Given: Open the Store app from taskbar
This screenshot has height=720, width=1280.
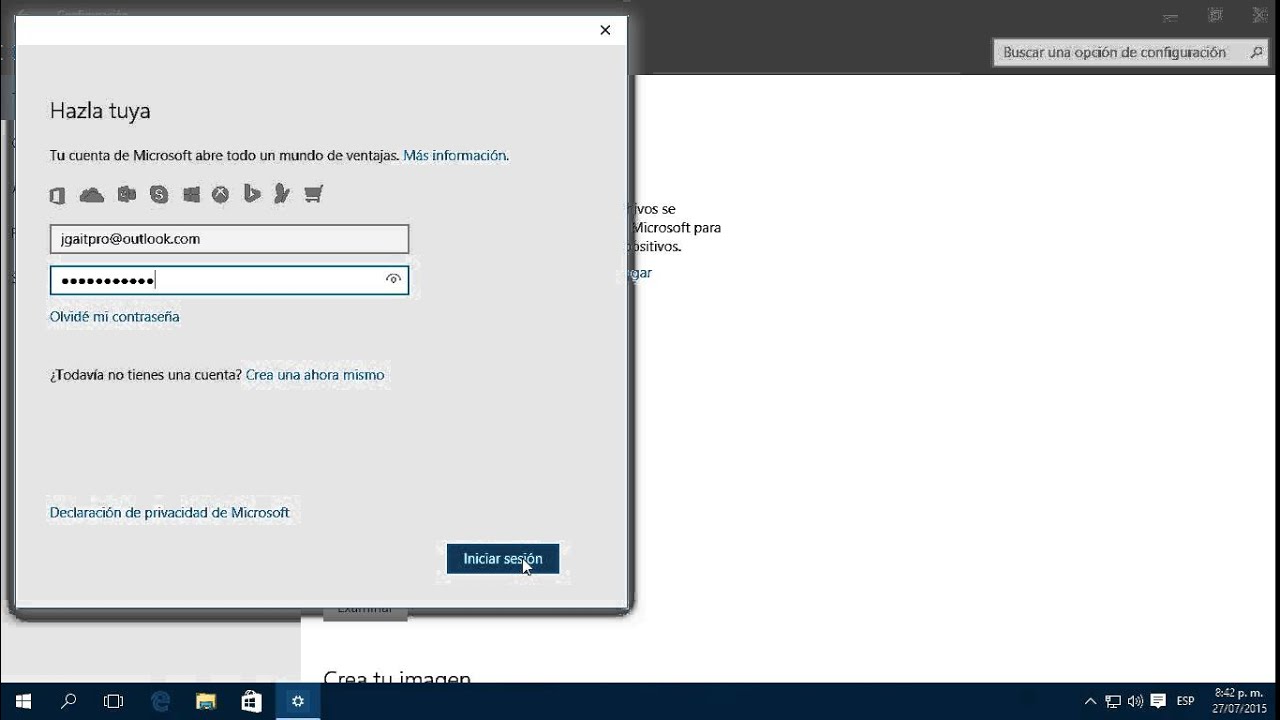Looking at the screenshot, I should [251, 702].
